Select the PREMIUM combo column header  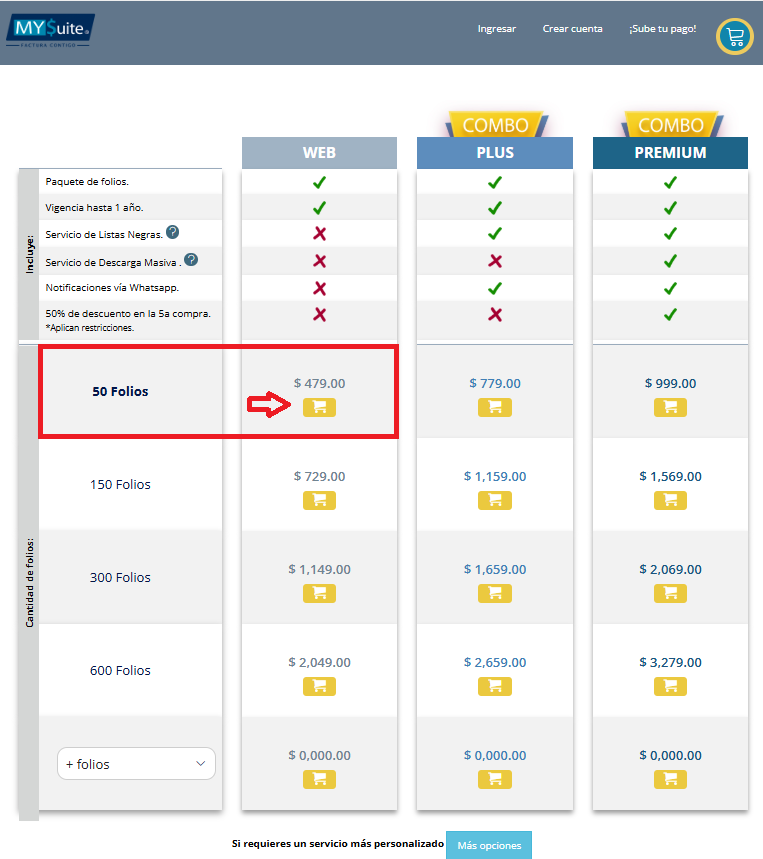point(670,153)
